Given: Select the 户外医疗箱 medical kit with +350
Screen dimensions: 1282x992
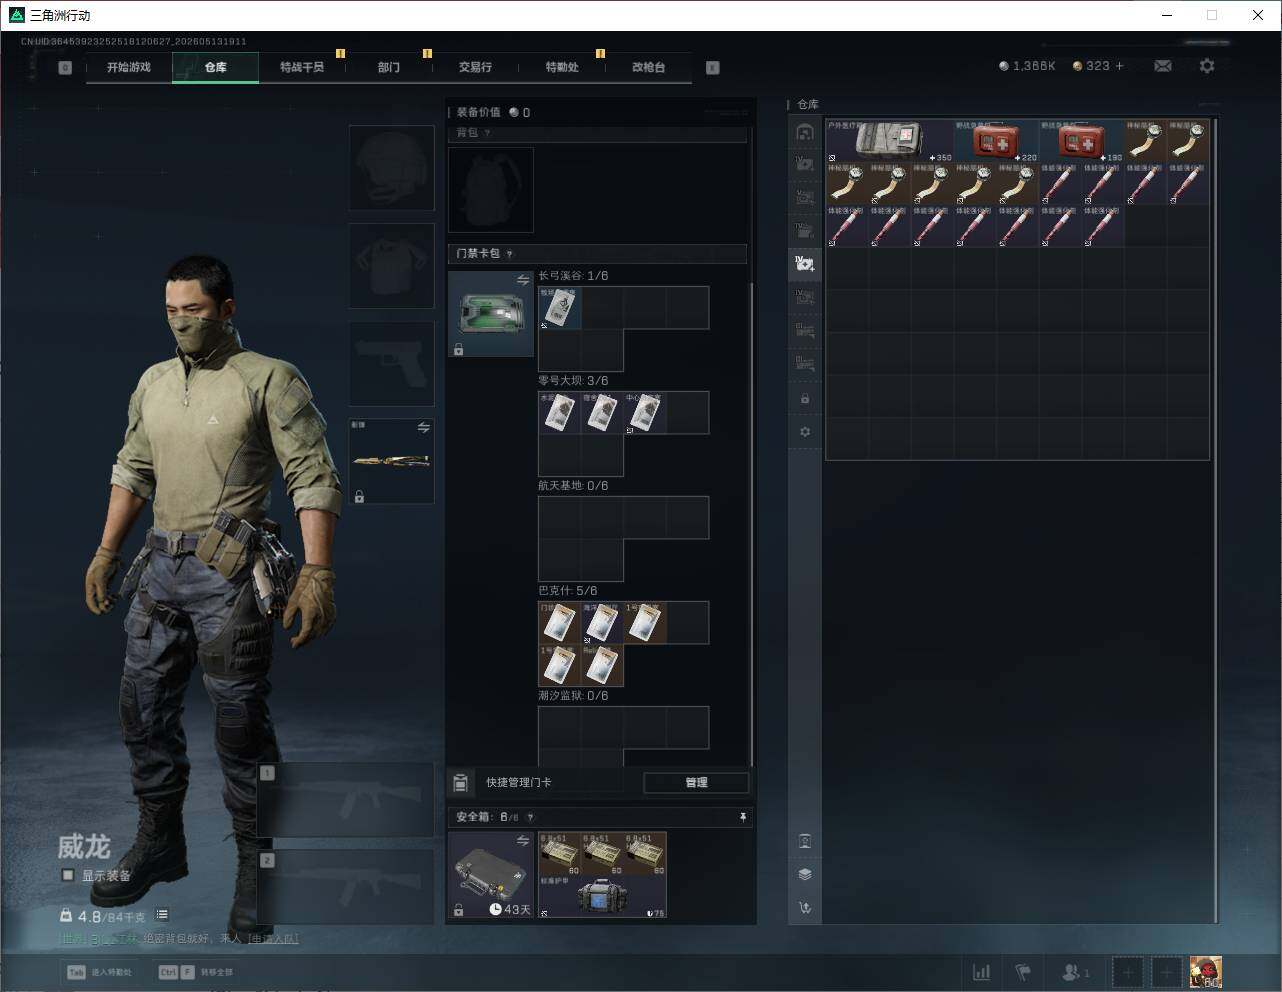Looking at the screenshot, I should 889,141.
